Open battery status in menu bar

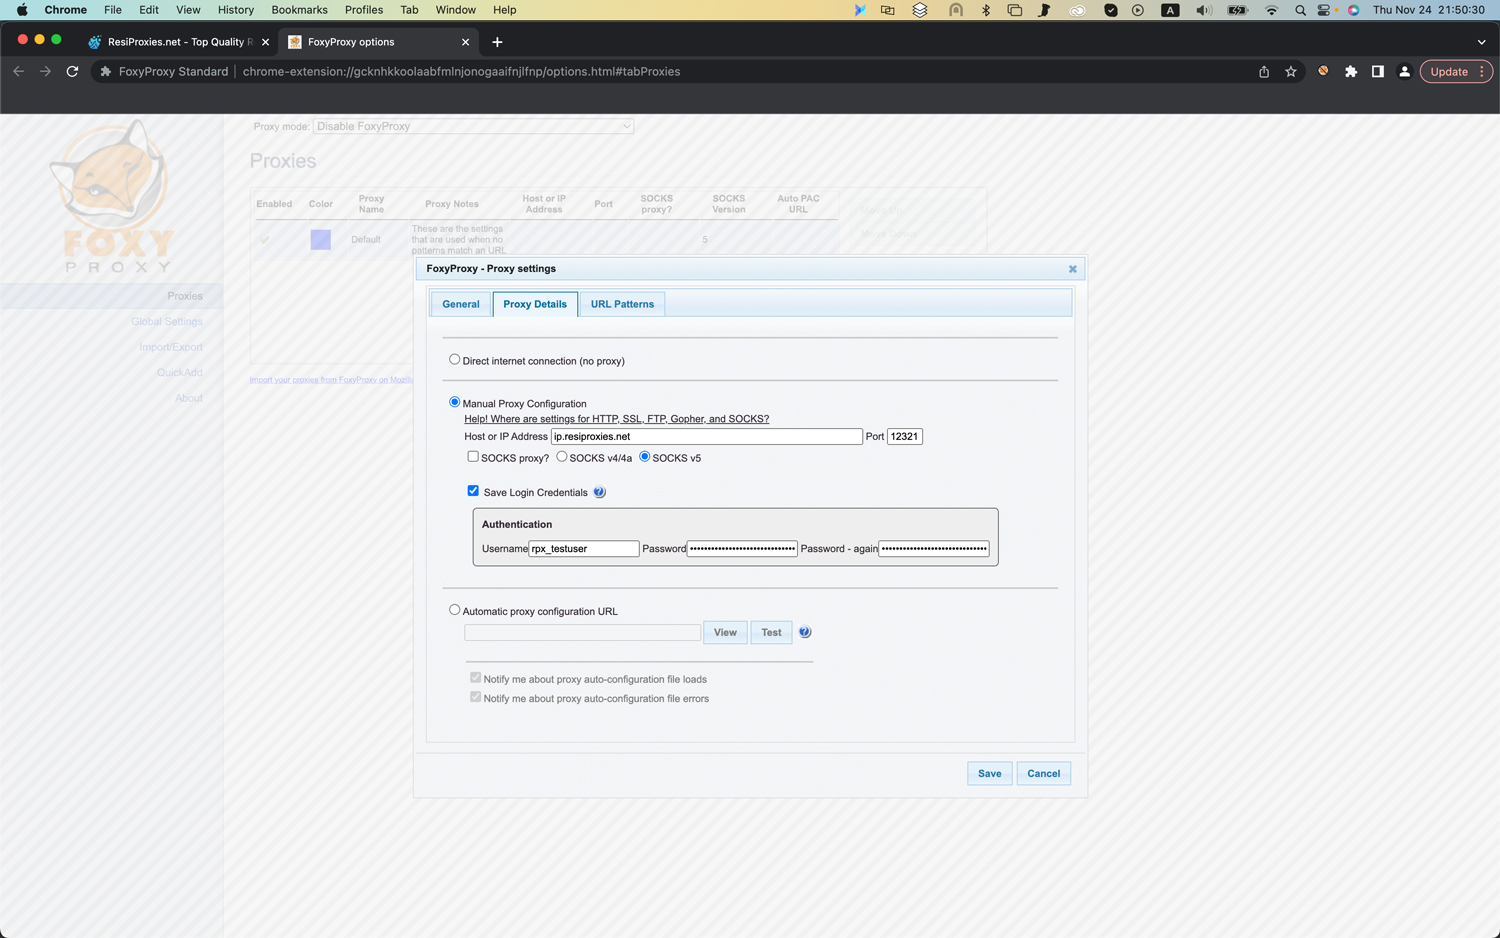[x=1237, y=10]
